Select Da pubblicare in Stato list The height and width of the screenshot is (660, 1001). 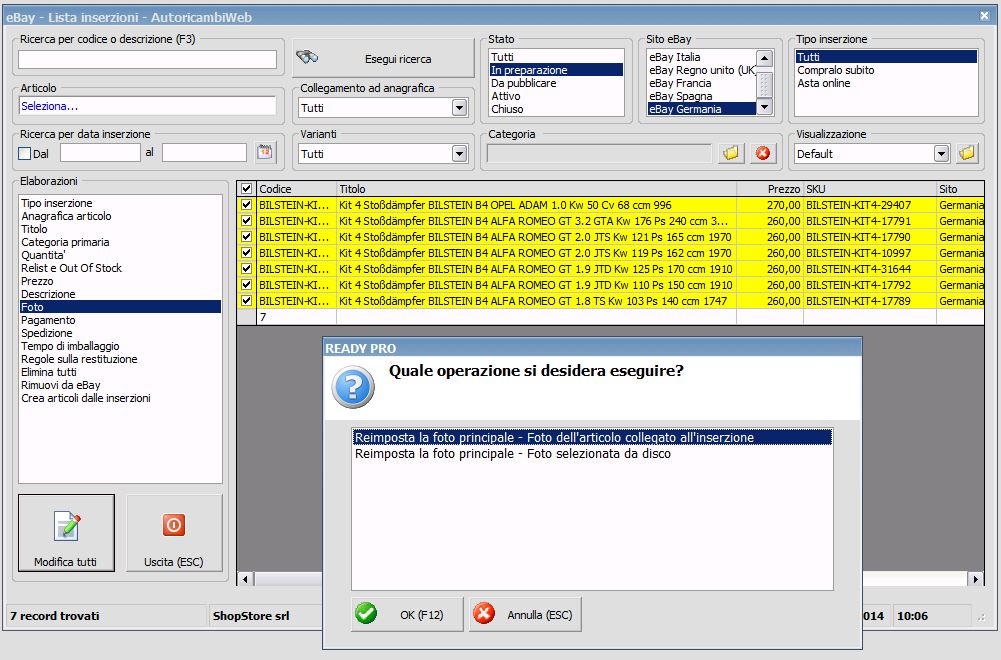tap(556, 83)
